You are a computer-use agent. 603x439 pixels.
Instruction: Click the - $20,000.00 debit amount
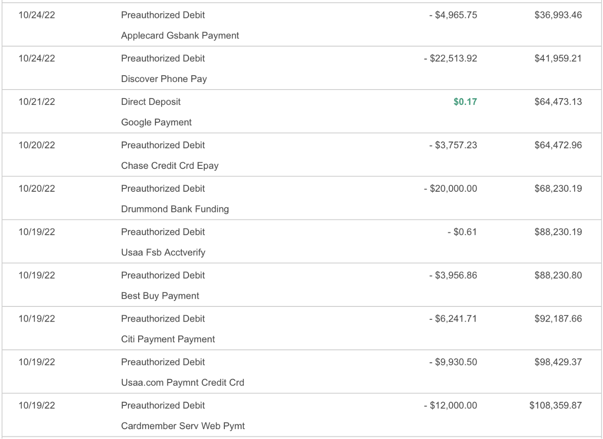coord(450,188)
